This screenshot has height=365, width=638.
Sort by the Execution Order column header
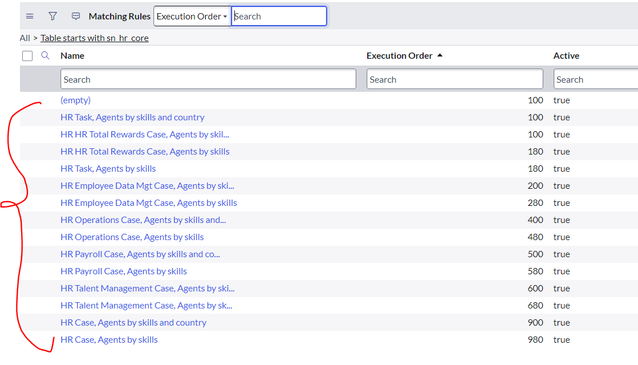(399, 56)
